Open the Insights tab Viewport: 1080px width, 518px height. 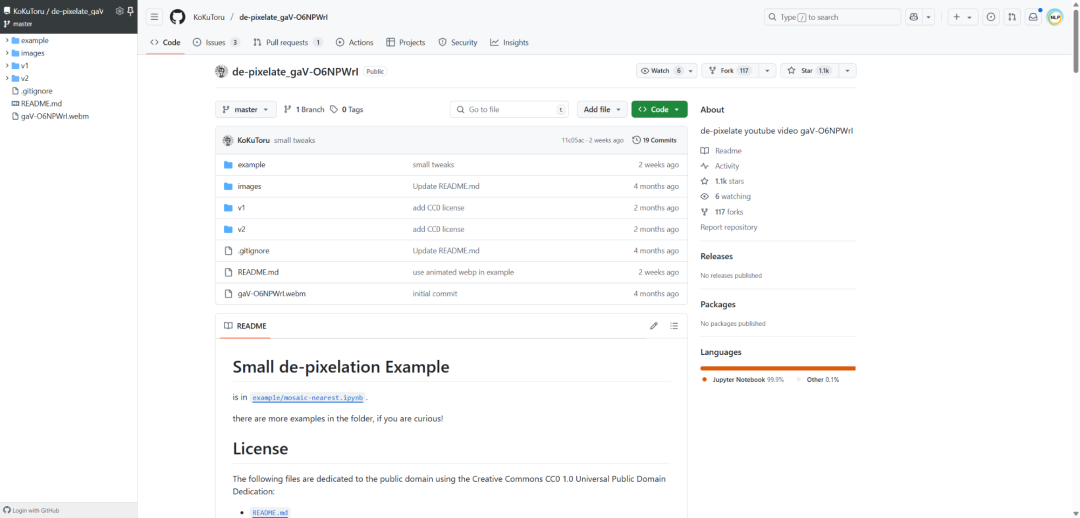509,43
